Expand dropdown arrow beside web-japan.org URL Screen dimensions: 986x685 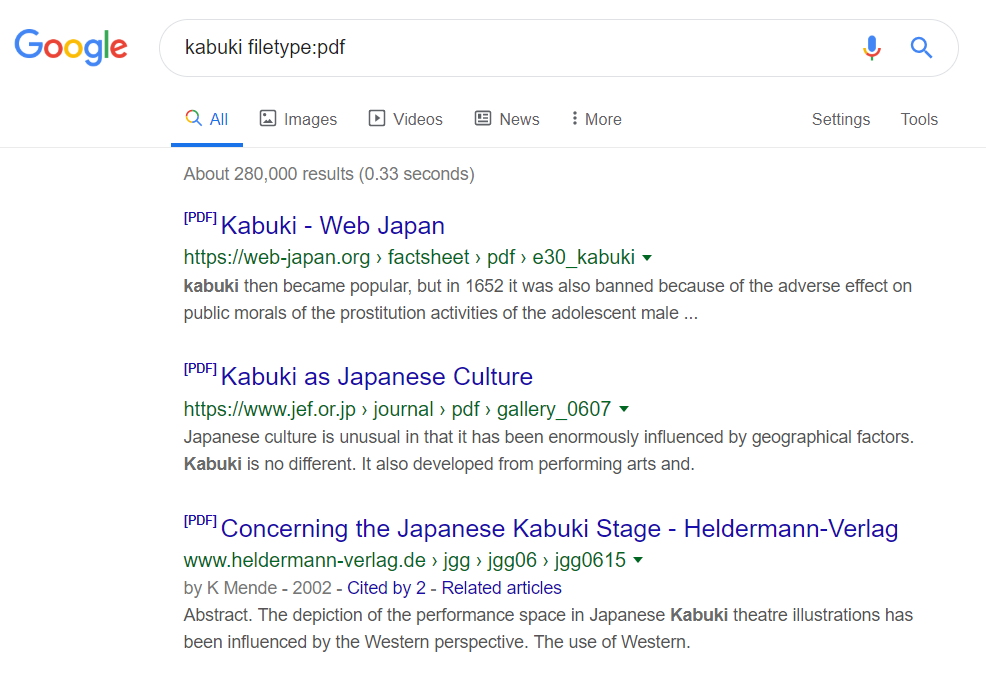(x=647, y=258)
